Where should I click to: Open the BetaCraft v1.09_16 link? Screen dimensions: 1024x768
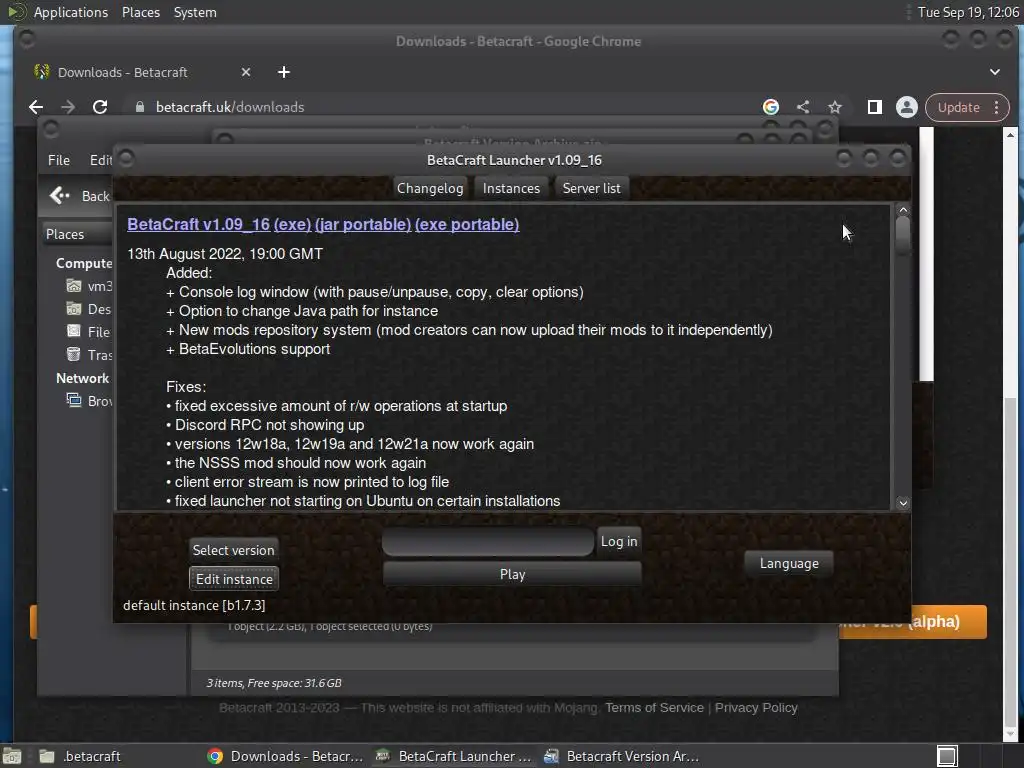click(199, 225)
